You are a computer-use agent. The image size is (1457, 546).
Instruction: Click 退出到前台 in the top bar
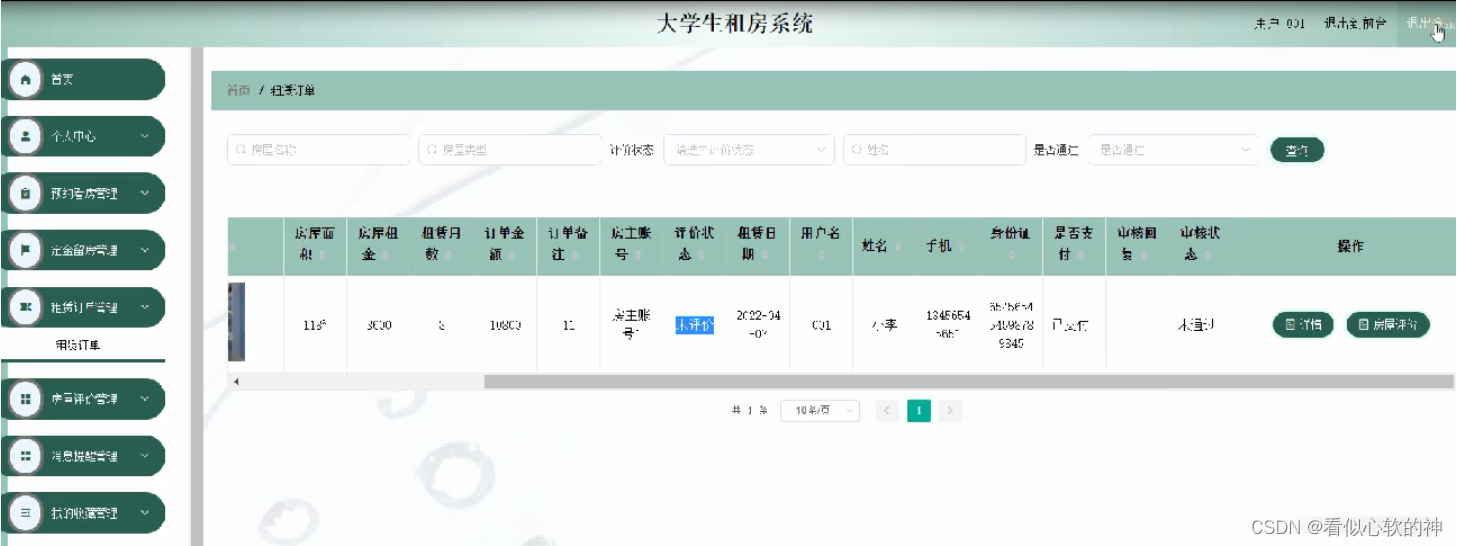[1355, 23]
